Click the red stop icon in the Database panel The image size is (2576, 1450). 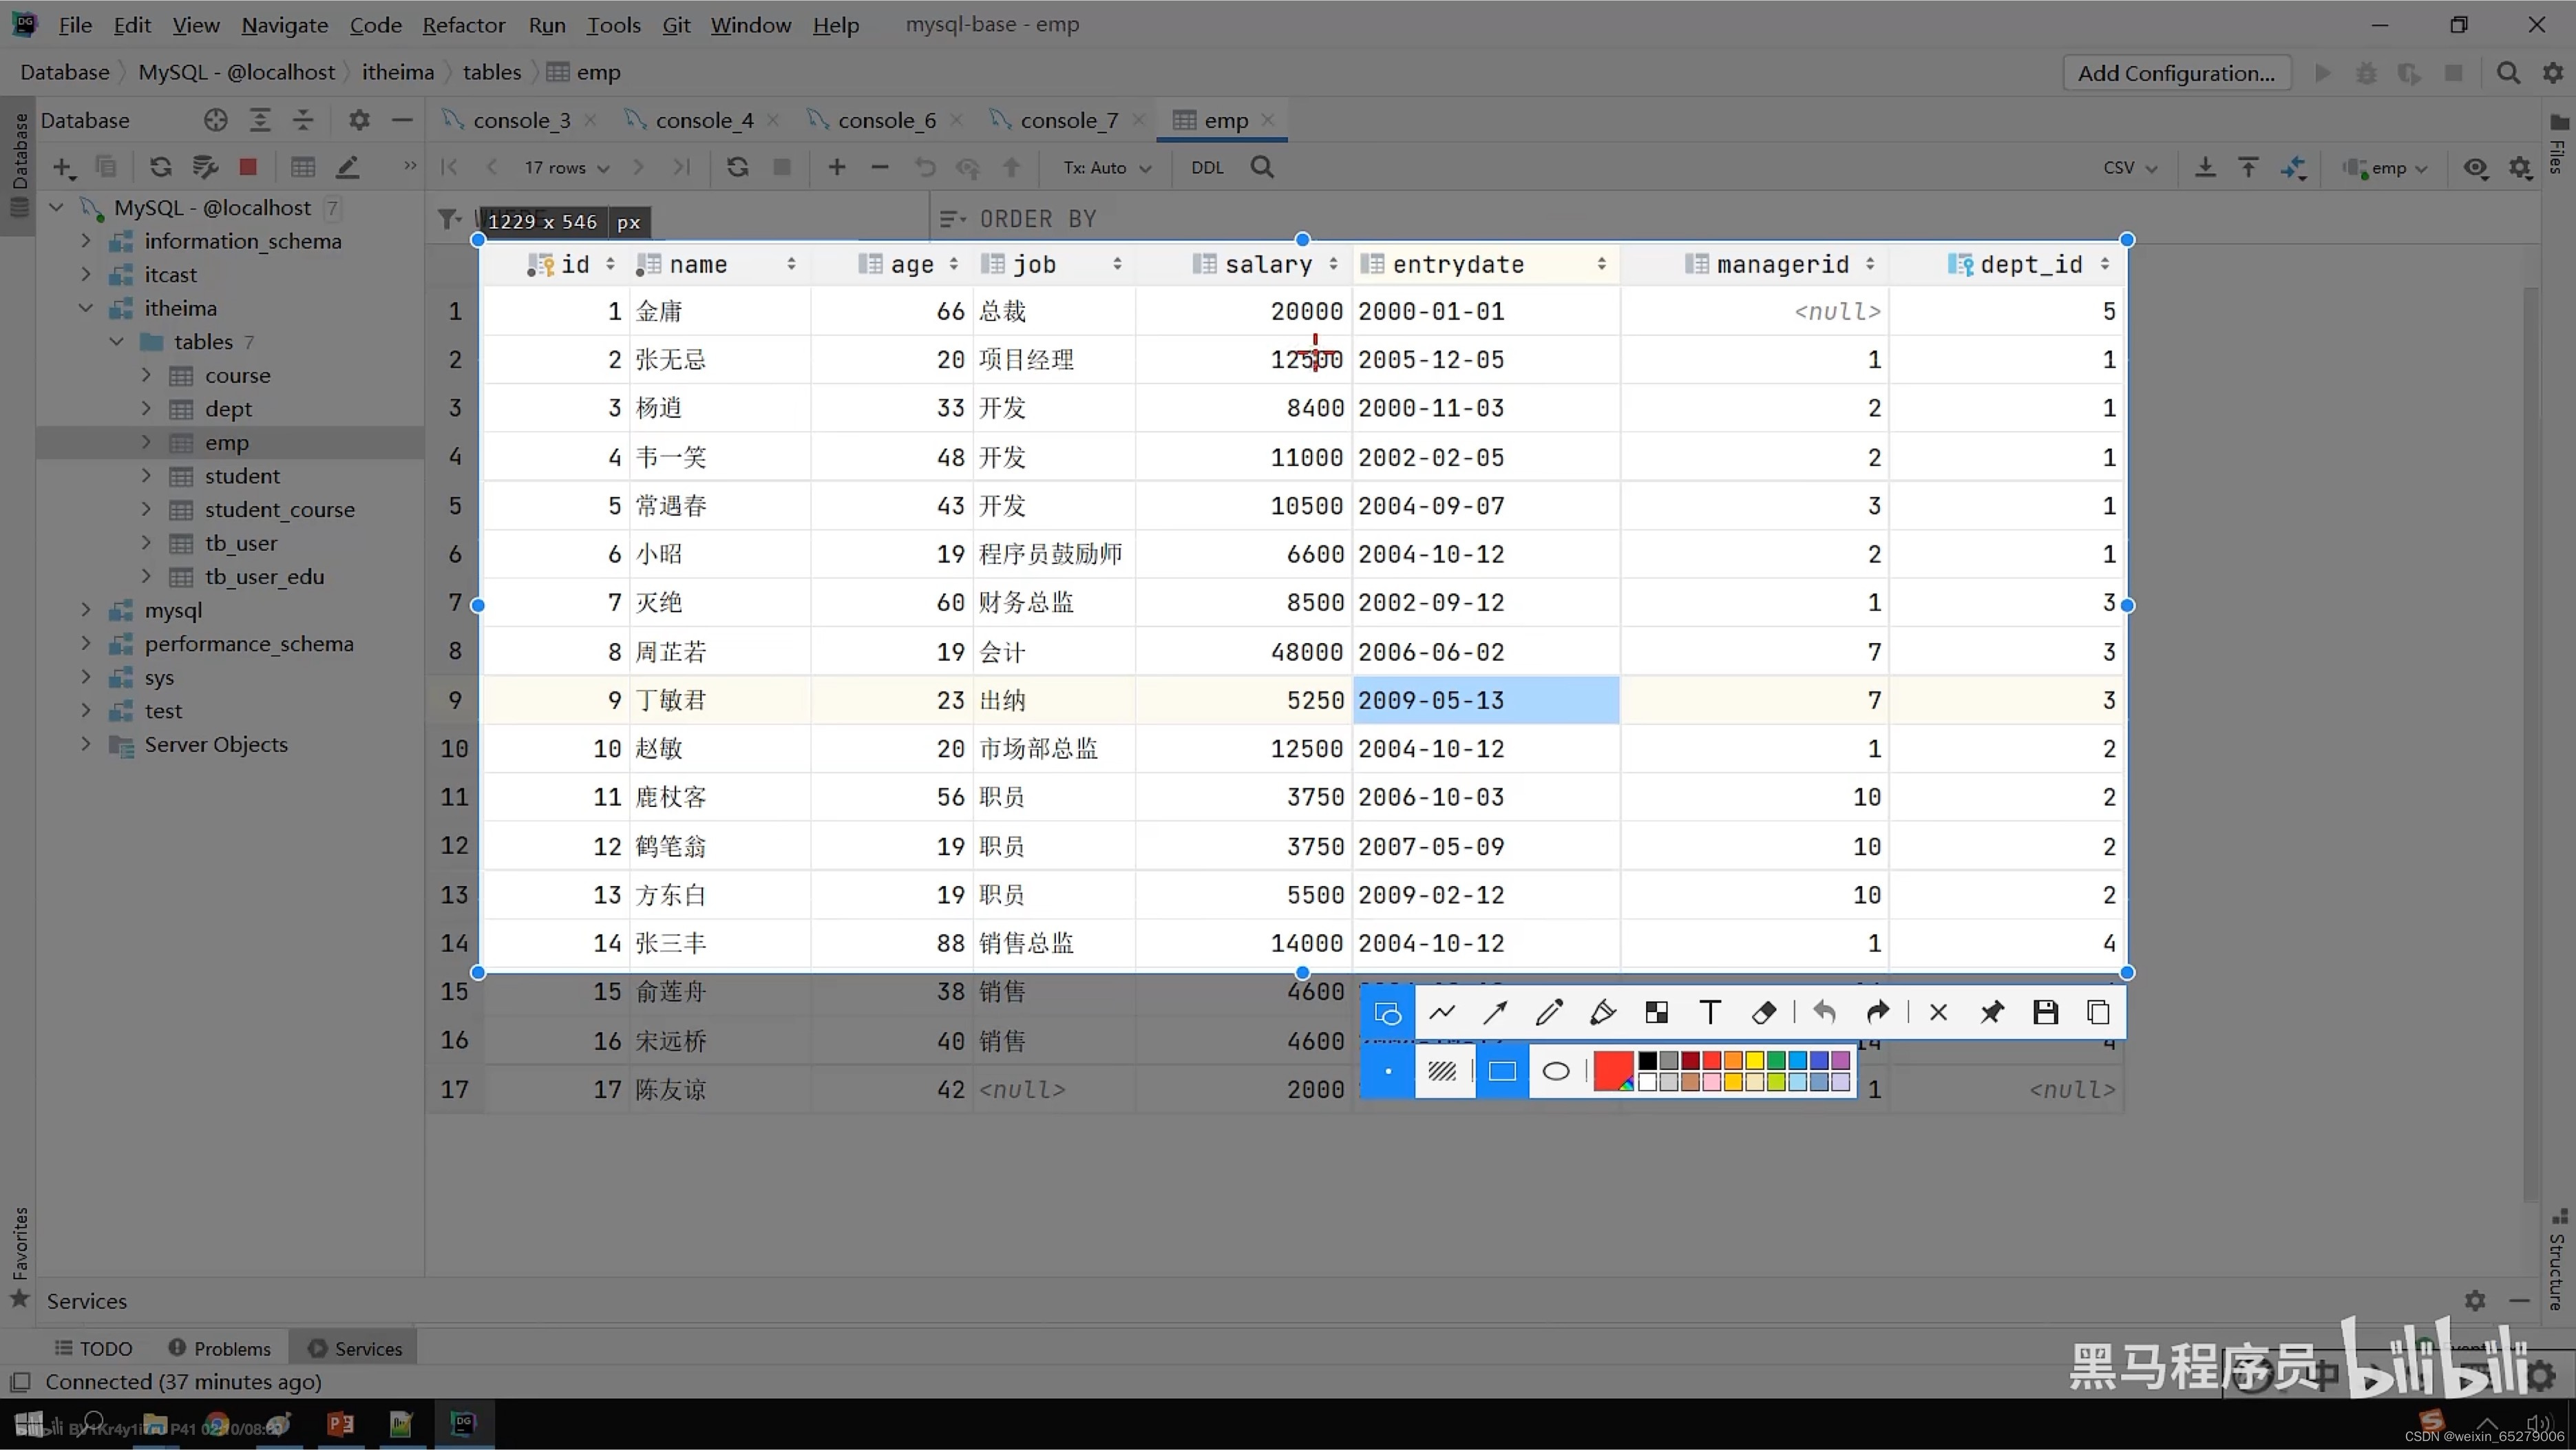pyautogui.click(x=248, y=167)
